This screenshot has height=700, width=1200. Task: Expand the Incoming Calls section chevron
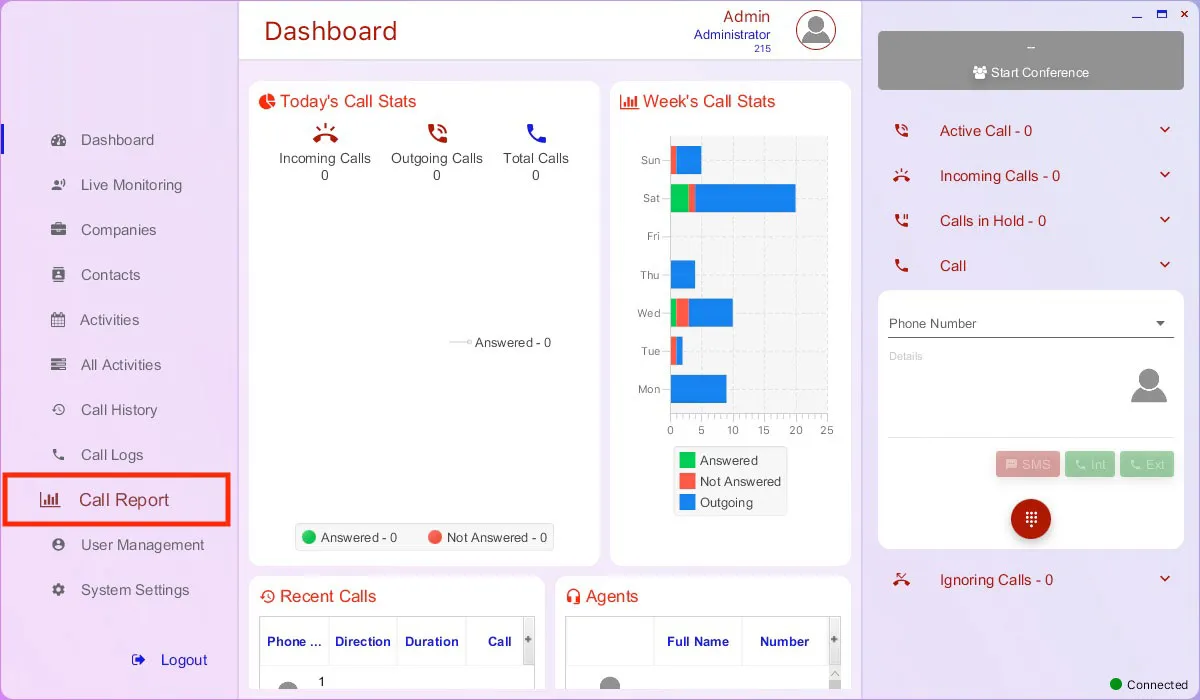point(1165,175)
